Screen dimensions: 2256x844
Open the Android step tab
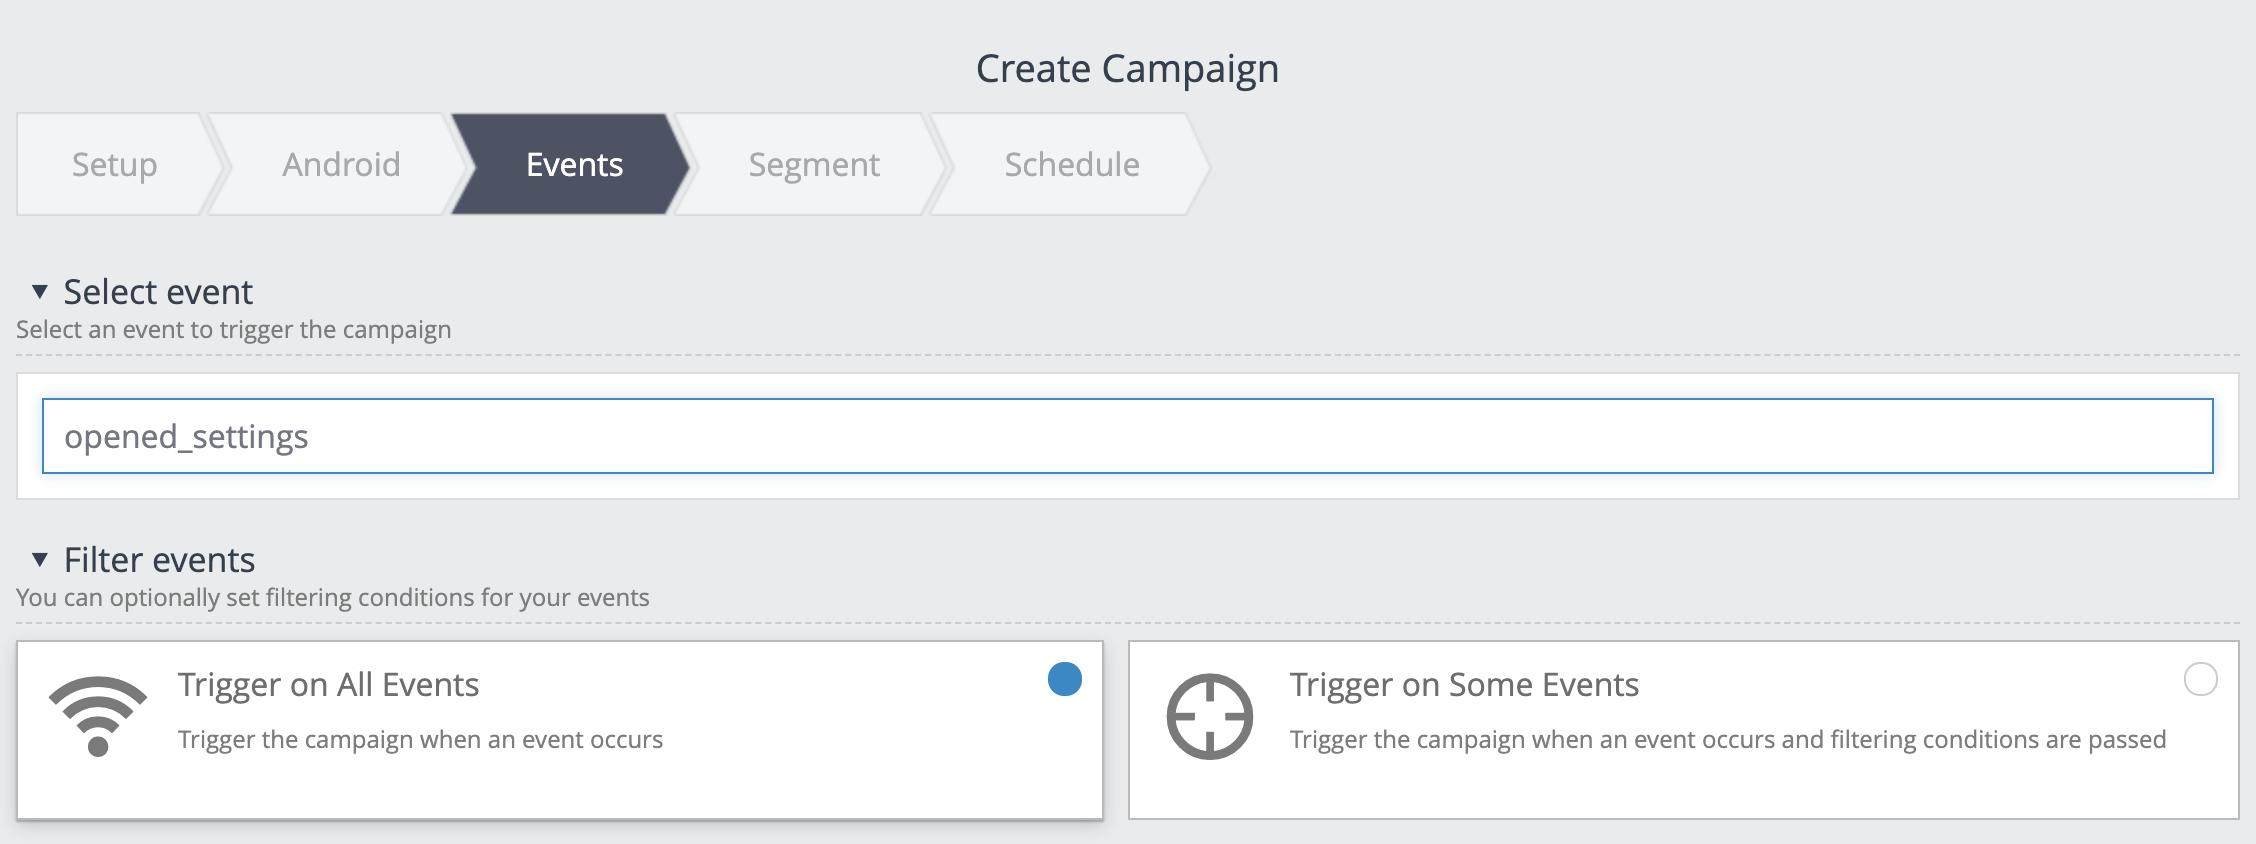[341, 164]
